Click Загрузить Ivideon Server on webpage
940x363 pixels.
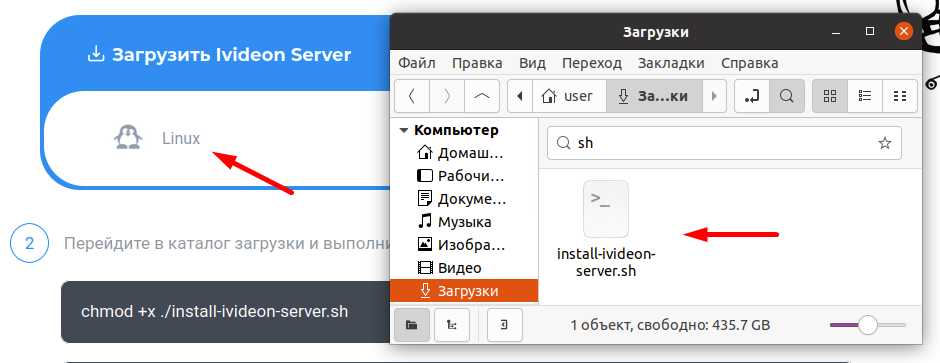219,55
